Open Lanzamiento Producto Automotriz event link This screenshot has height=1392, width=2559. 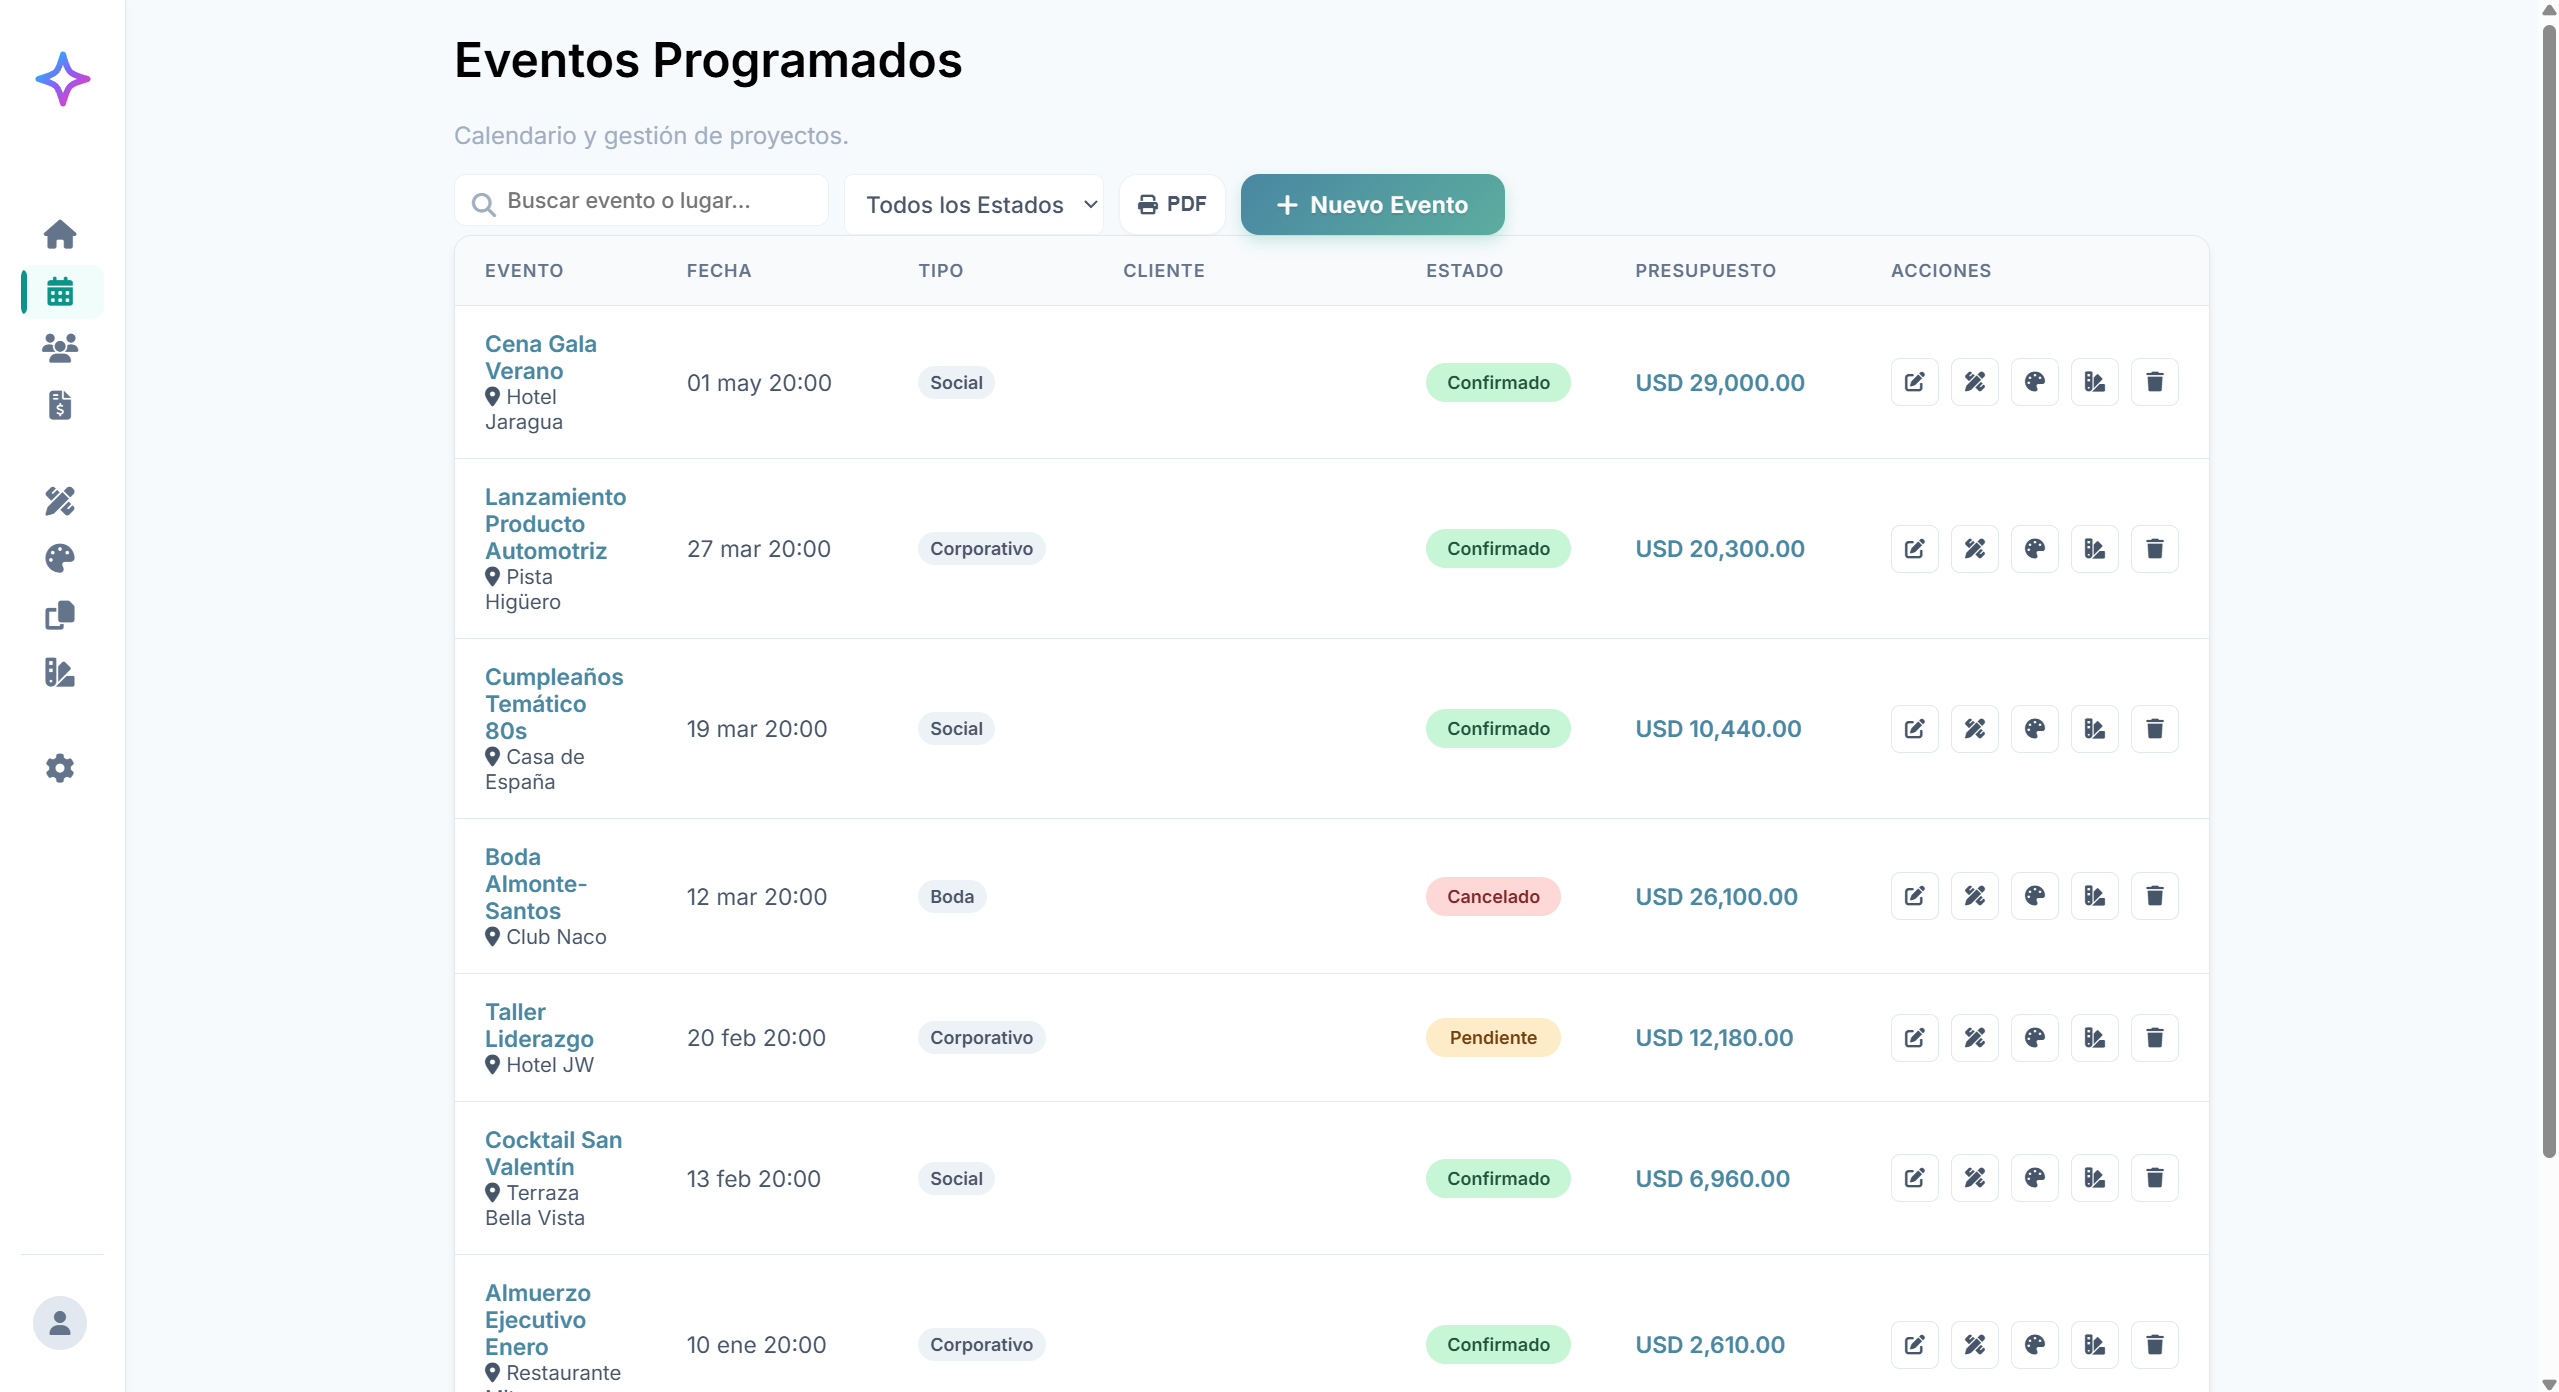(555, 523)
